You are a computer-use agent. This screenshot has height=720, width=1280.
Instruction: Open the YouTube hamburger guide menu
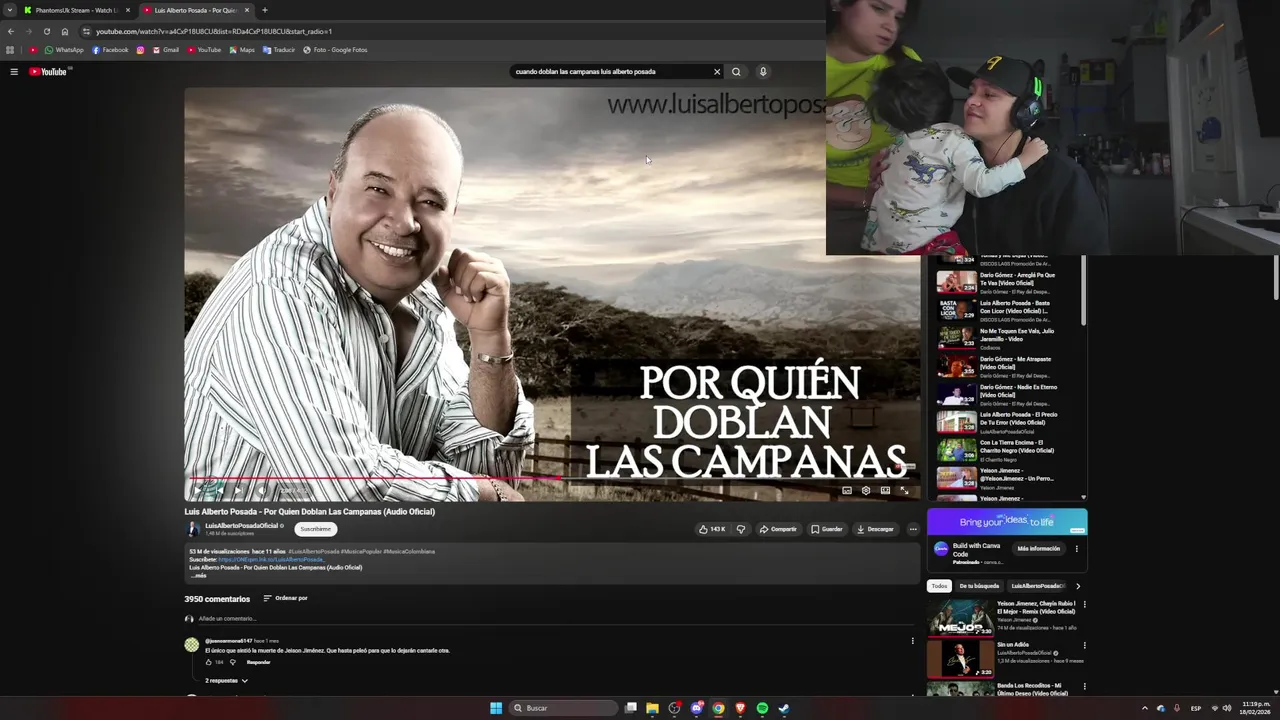click(14, 72)
